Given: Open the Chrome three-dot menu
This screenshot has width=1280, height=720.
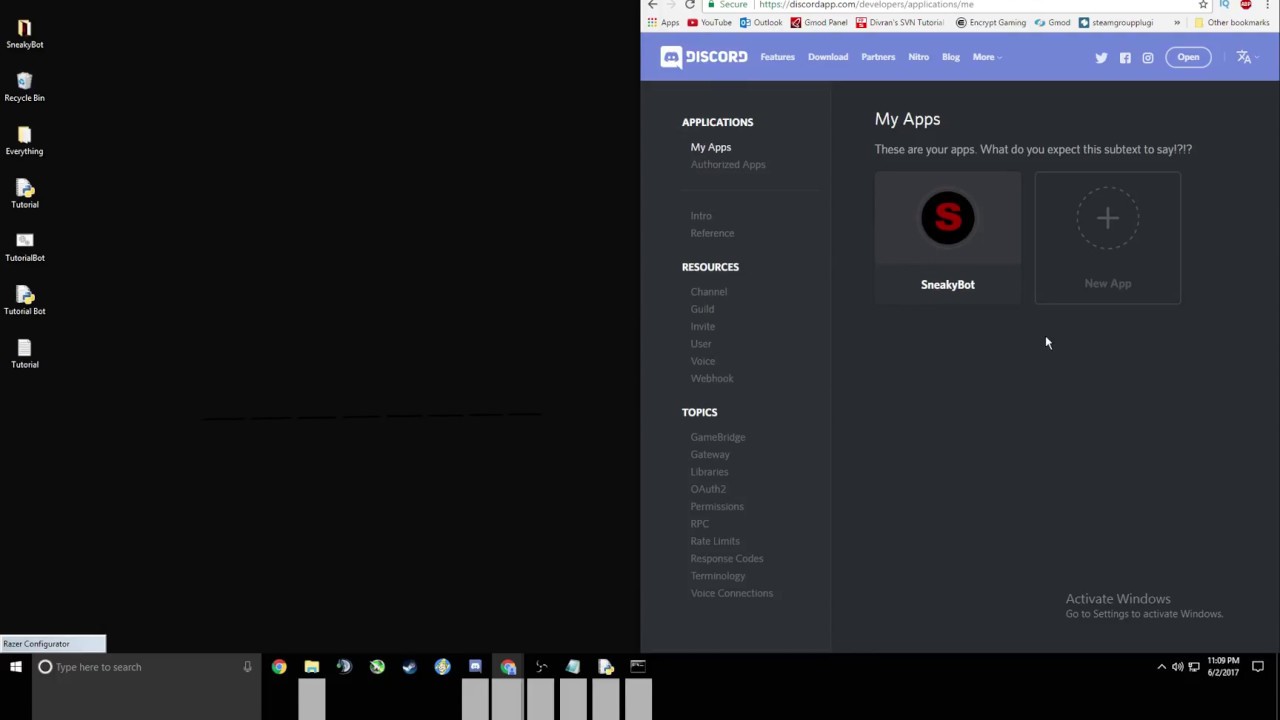Looking at the screenshot, I should [1267, 5].
